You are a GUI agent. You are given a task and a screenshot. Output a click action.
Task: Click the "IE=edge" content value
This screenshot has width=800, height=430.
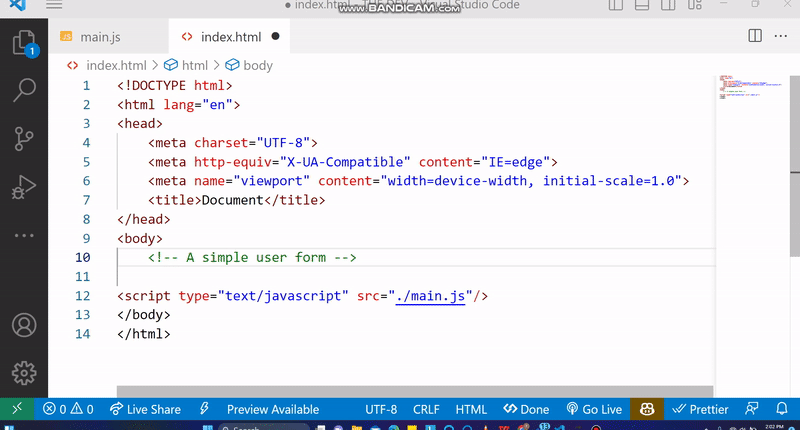(x=515, y=162)
